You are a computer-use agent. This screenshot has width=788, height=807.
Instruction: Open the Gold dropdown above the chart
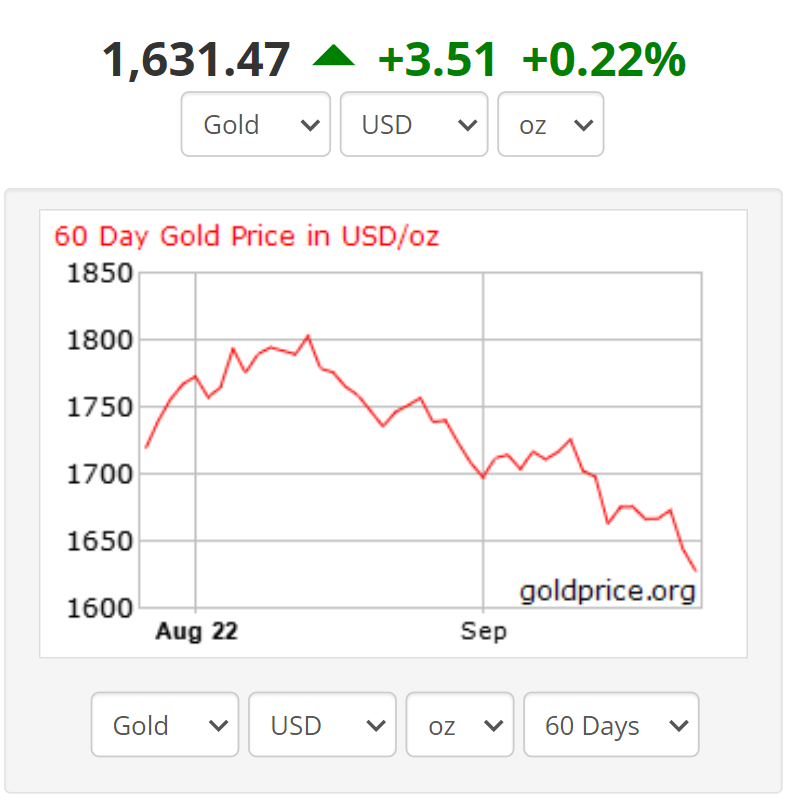[255, 125]
